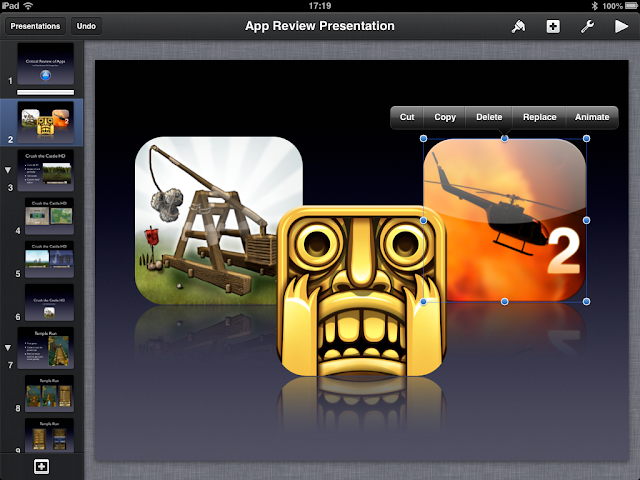The width and height of the screenshot is (640, 480).
Task: Select slide 3 Crush the Castle HD thumbnail
Action: (45, 170)
